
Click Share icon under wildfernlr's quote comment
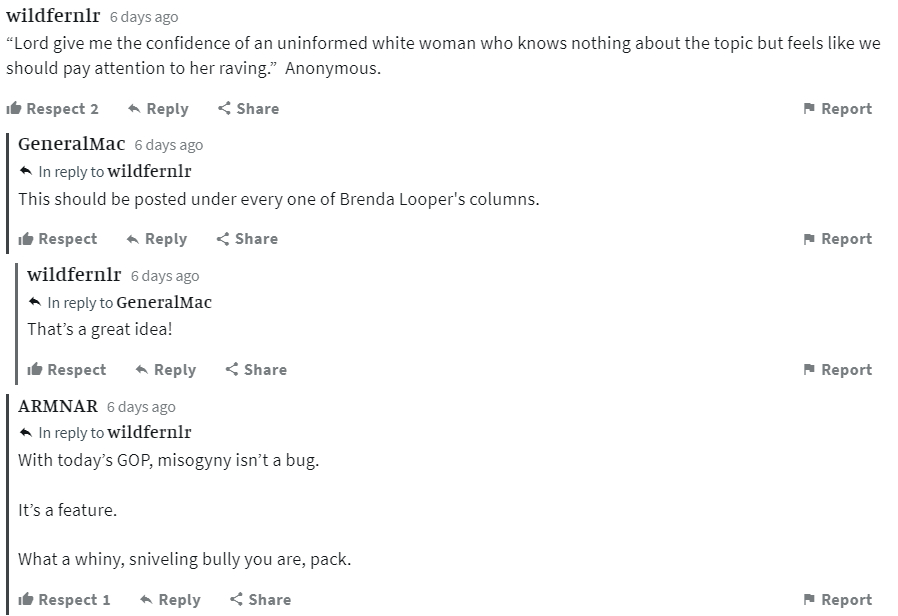click(x=225, y=108)
